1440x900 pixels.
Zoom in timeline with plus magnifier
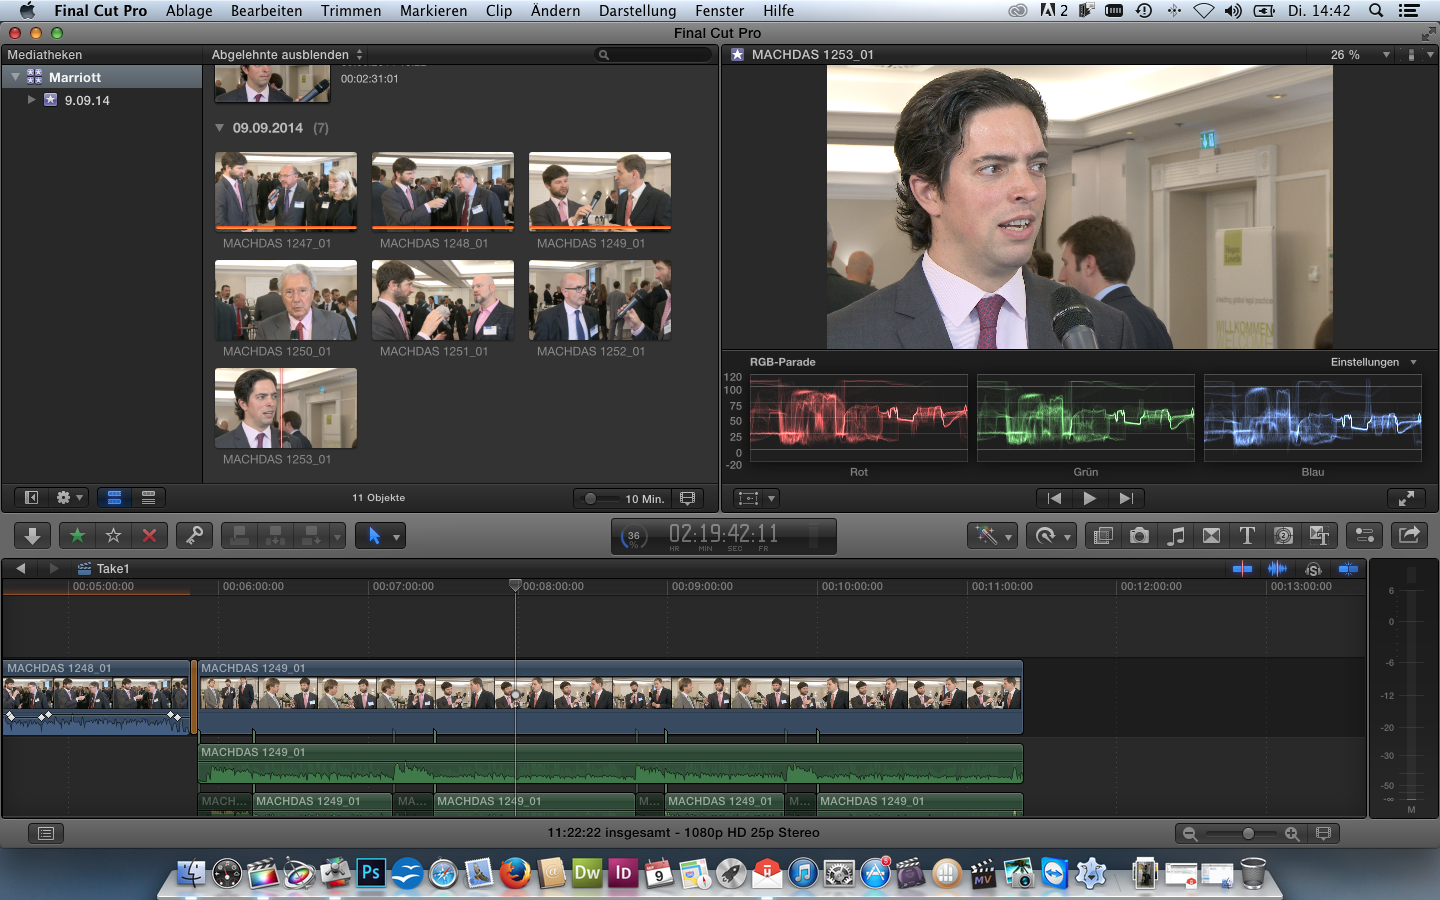coord(1292,833)
